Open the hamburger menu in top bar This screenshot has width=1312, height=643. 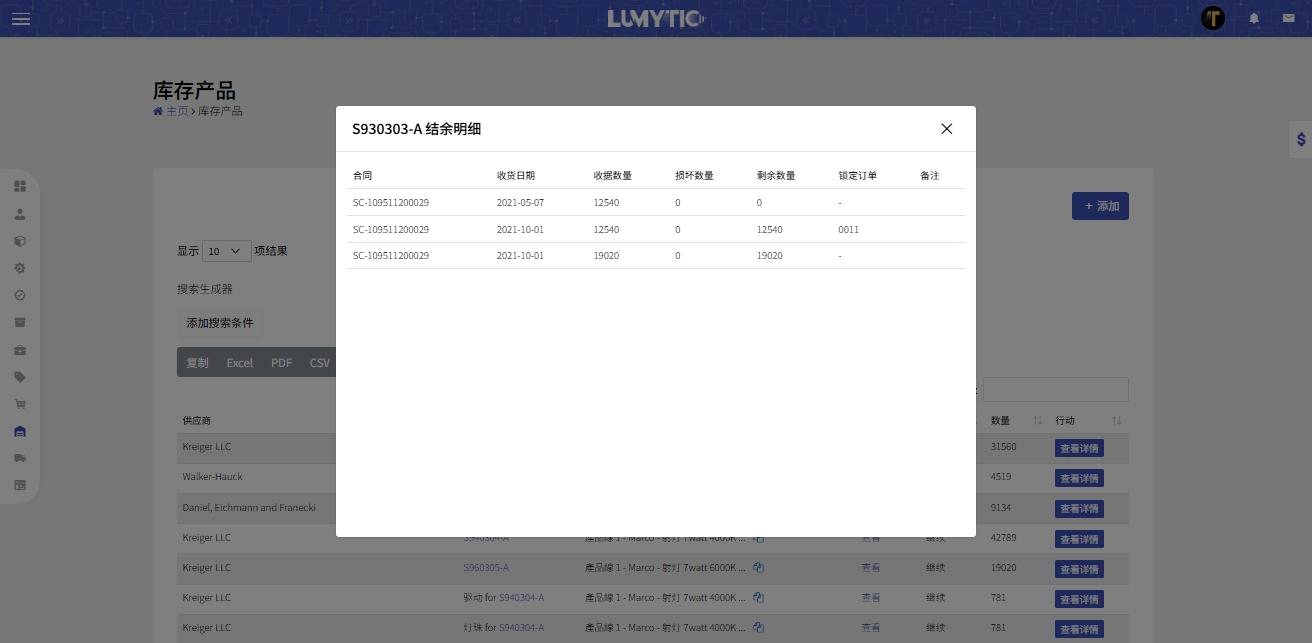tap(21, 19)
